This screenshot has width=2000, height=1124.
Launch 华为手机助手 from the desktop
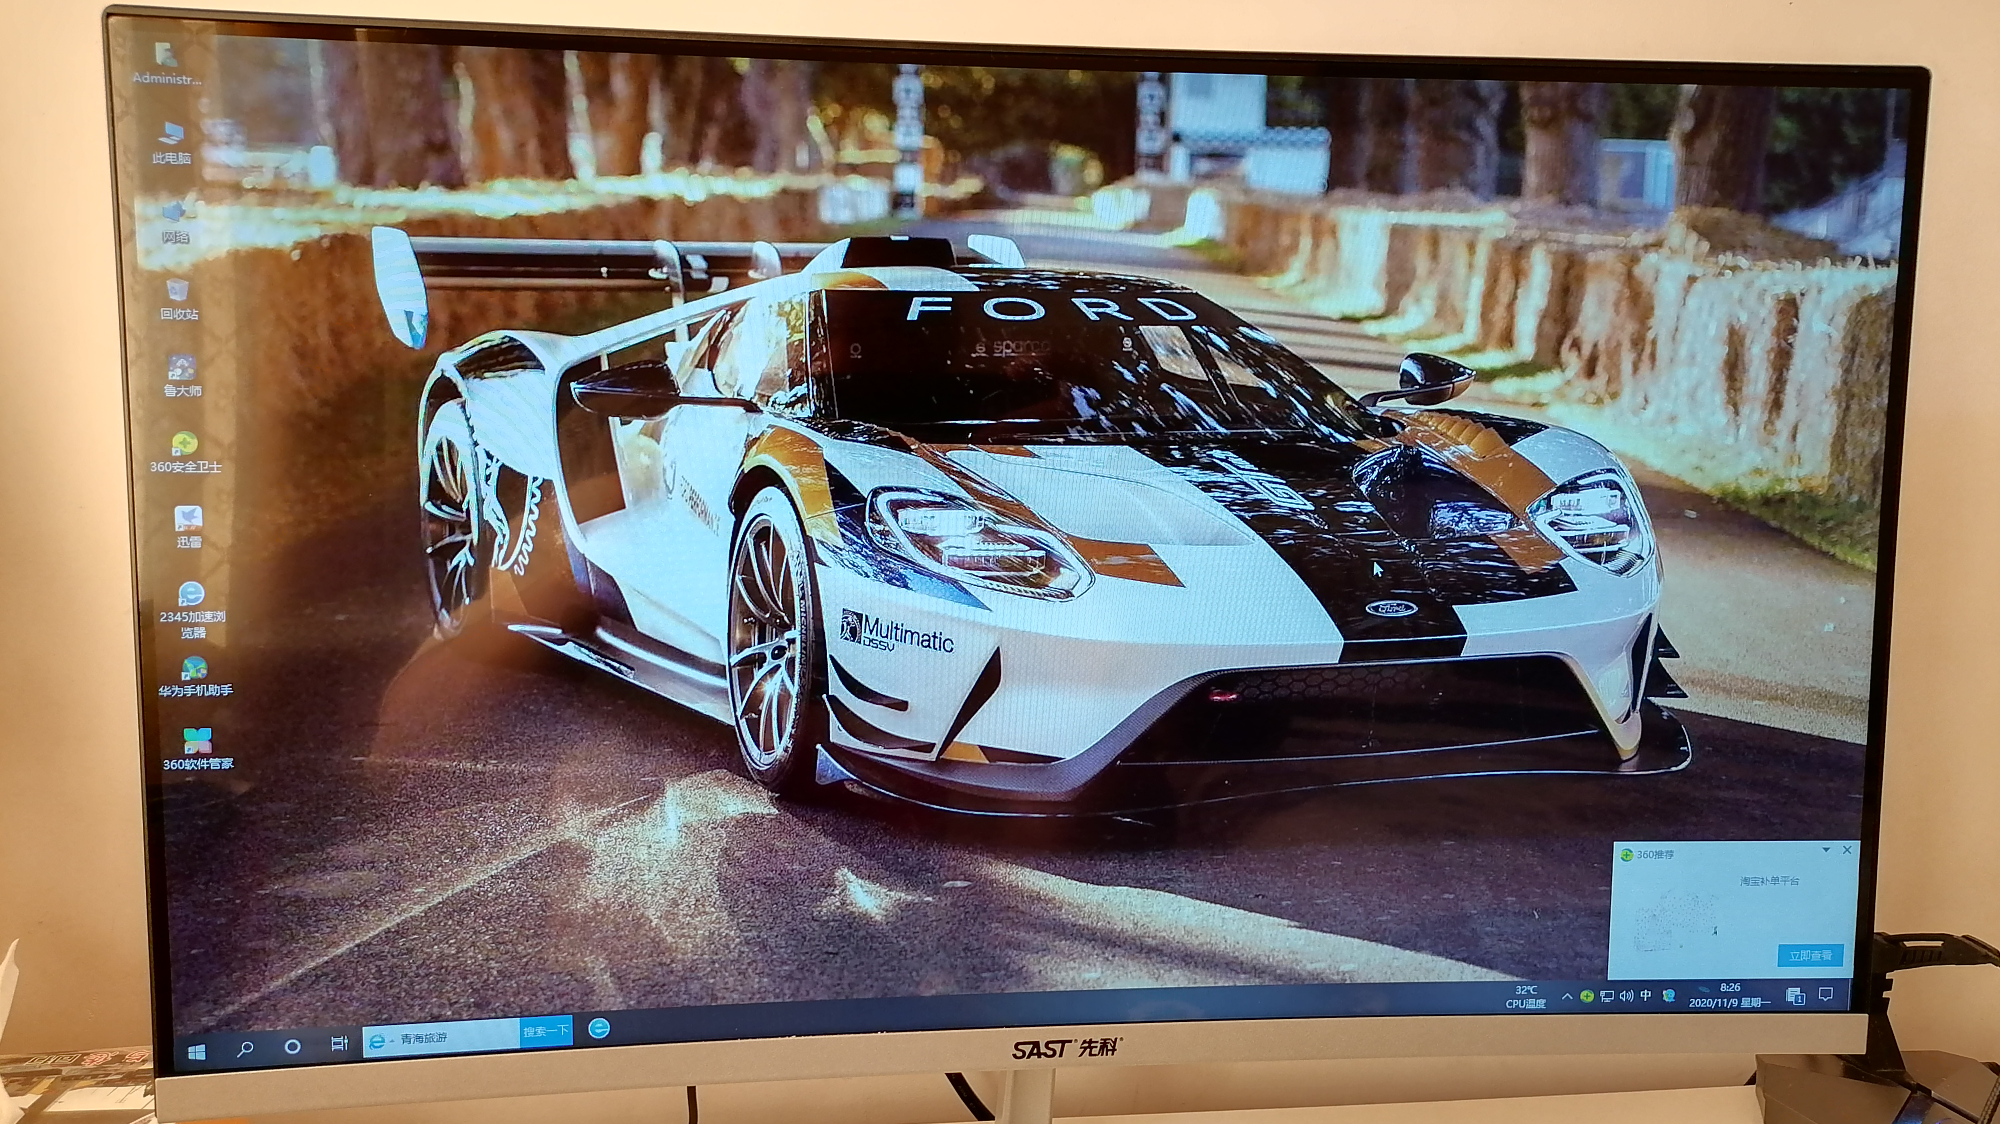point(194,669)
